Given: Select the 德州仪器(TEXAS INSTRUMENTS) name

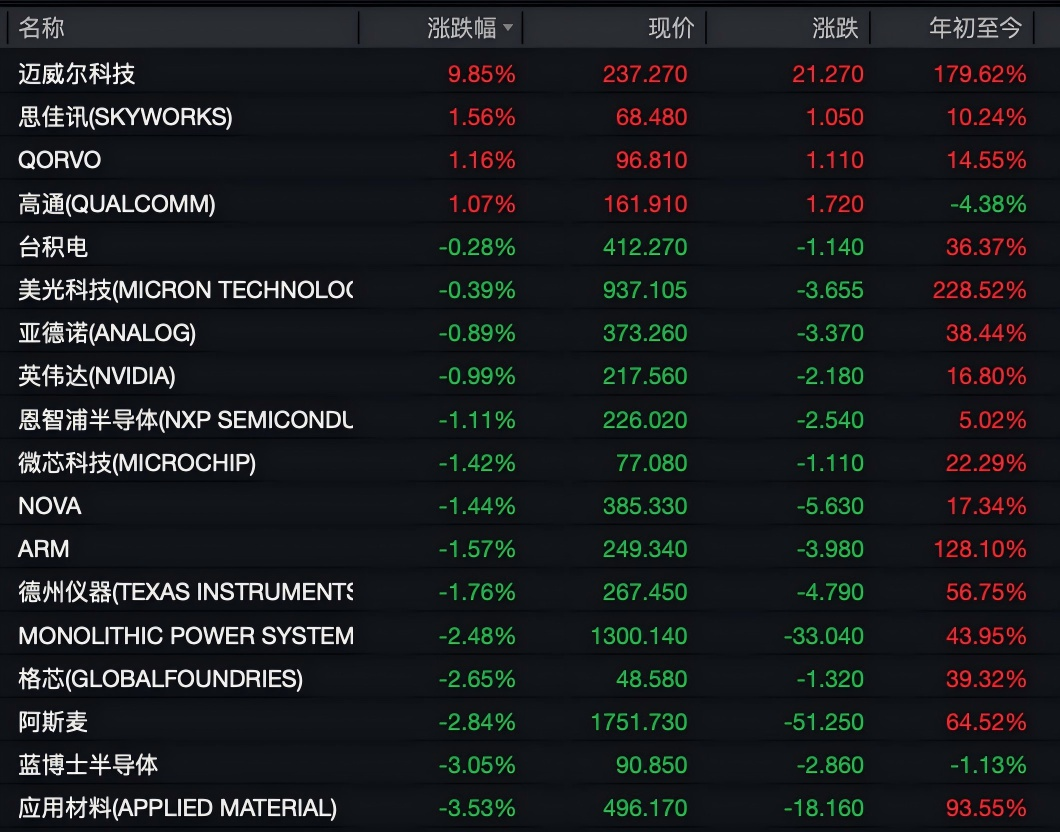Looking at the screenshot, I should [x=185, y=592].
